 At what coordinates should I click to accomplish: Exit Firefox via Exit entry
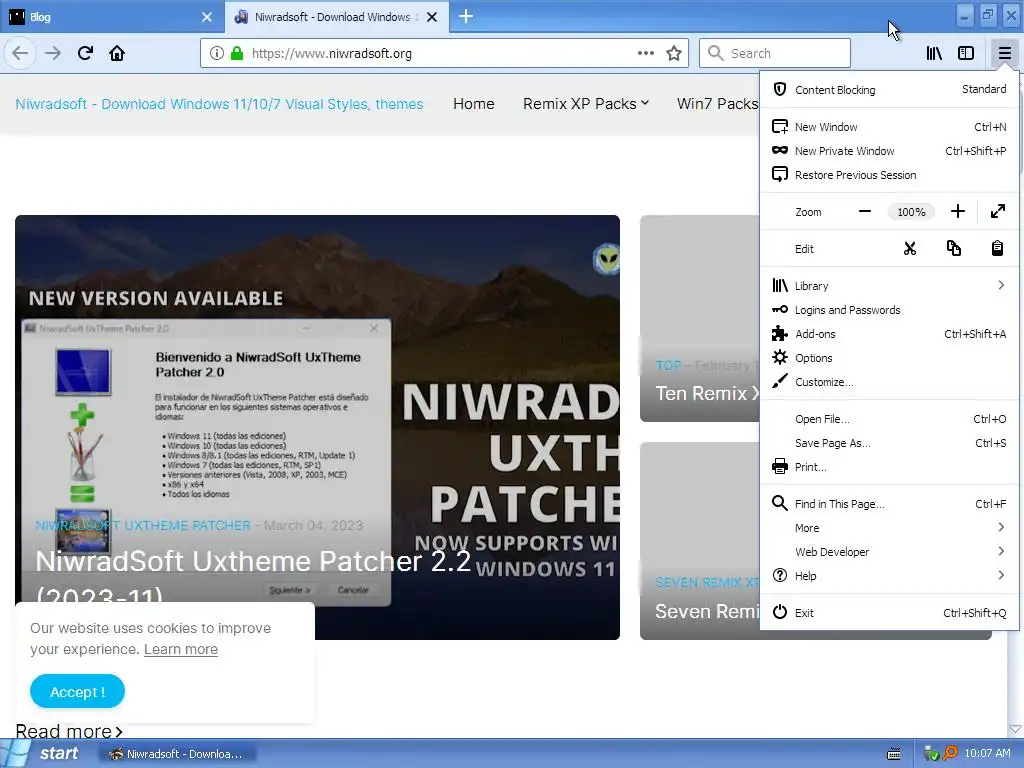pyautogui.click(x=889, y=613)
